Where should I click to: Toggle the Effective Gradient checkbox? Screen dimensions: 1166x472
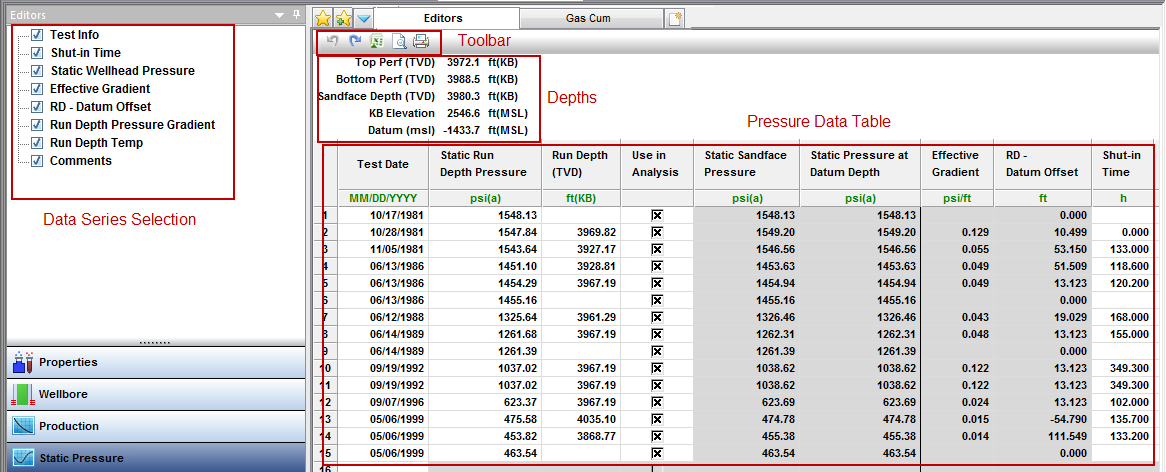pyautogui.click(x=37, y=89)
